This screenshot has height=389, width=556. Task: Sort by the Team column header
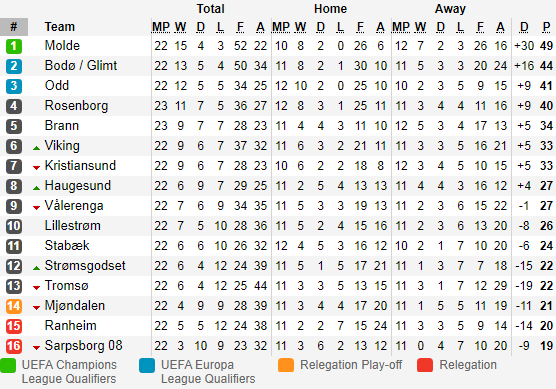(60, 27)
